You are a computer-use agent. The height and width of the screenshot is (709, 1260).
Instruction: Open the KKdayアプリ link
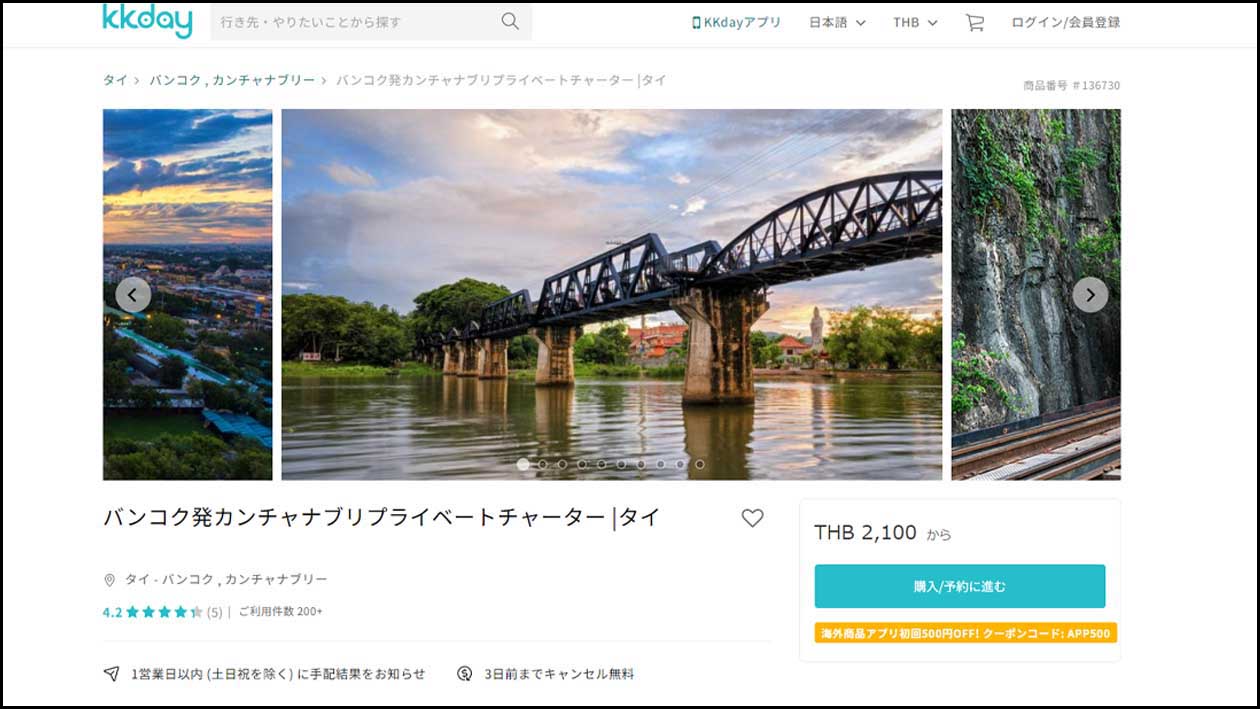(736, 22)
